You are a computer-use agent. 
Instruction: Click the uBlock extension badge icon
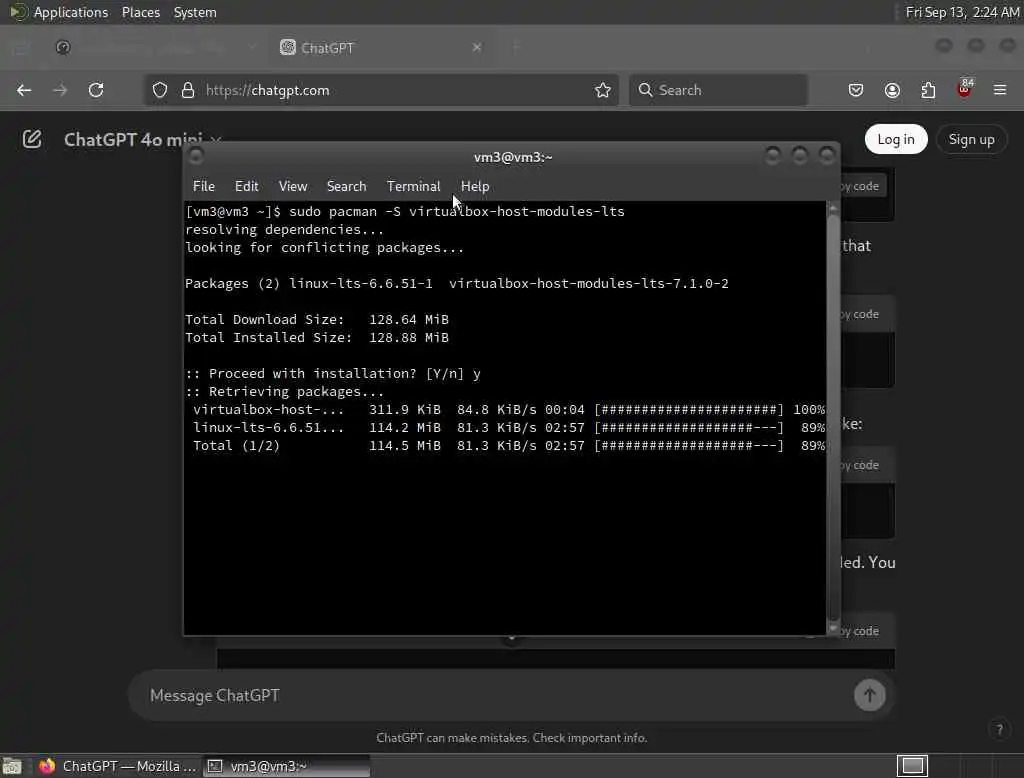(965, 89)
